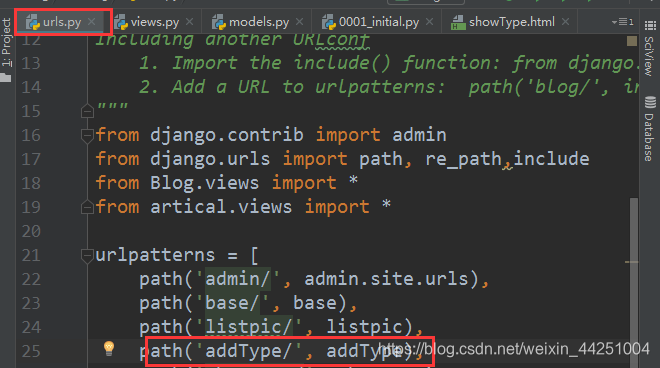Image resolution: width=660 pixels, height=368 pixels.
Task: Click line number 22 in the gutter
Action: tap(31, 279)
